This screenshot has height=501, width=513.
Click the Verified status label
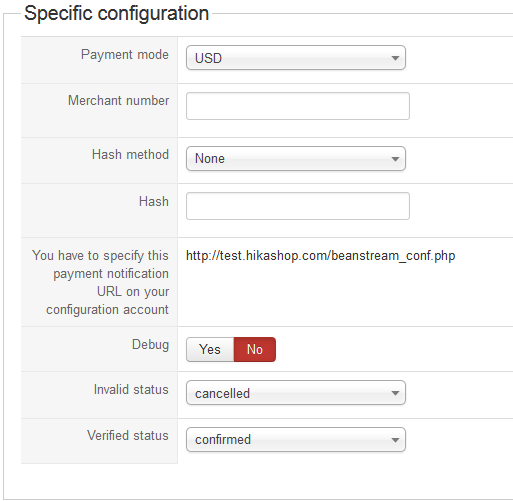(x=128, y=435)
